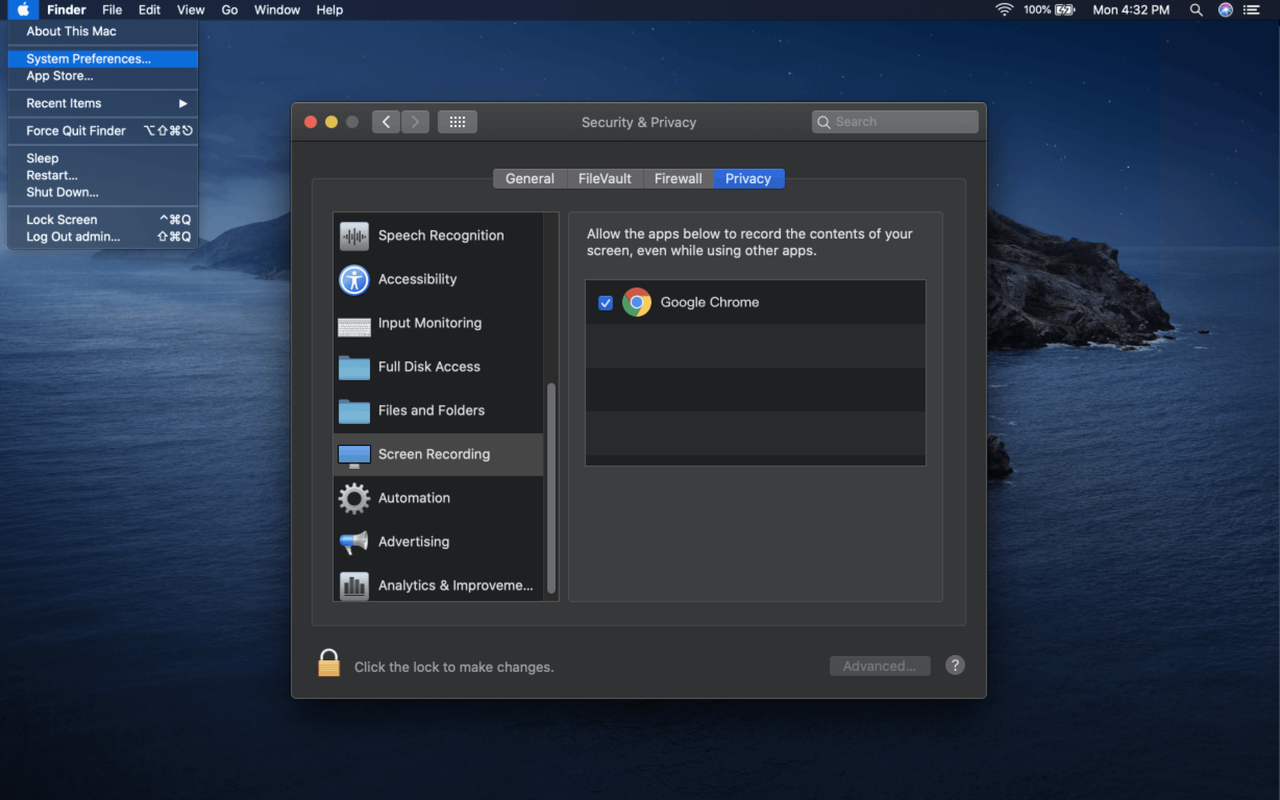1280x800 pixels.
Task: Select the Accessibility icon in the sidebar
Action: (354, 280)
